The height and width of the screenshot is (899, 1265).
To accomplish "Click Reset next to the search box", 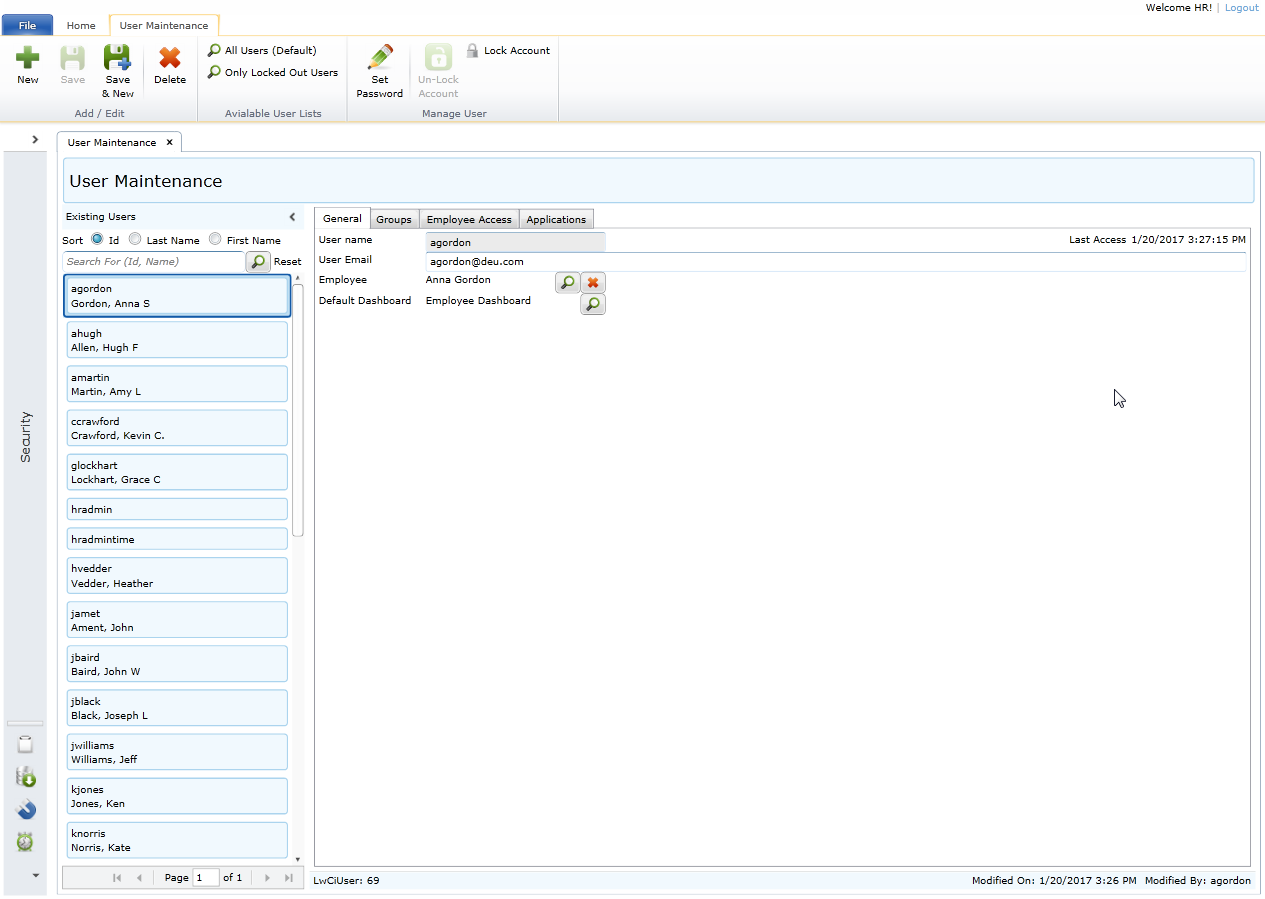I will [288, 261].
